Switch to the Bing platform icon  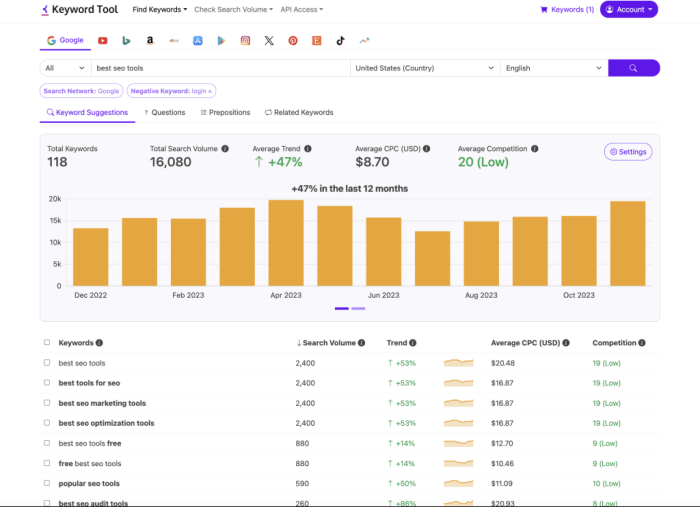[126, 41]
